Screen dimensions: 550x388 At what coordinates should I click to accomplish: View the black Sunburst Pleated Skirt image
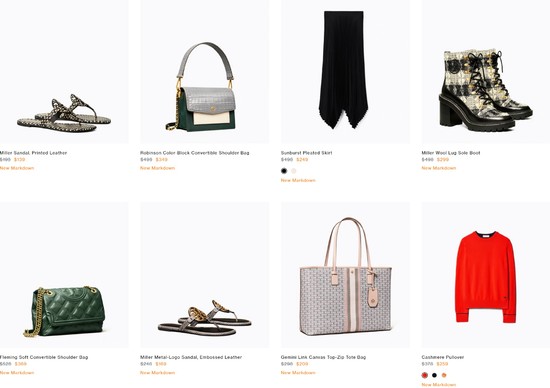pos(346,71)
